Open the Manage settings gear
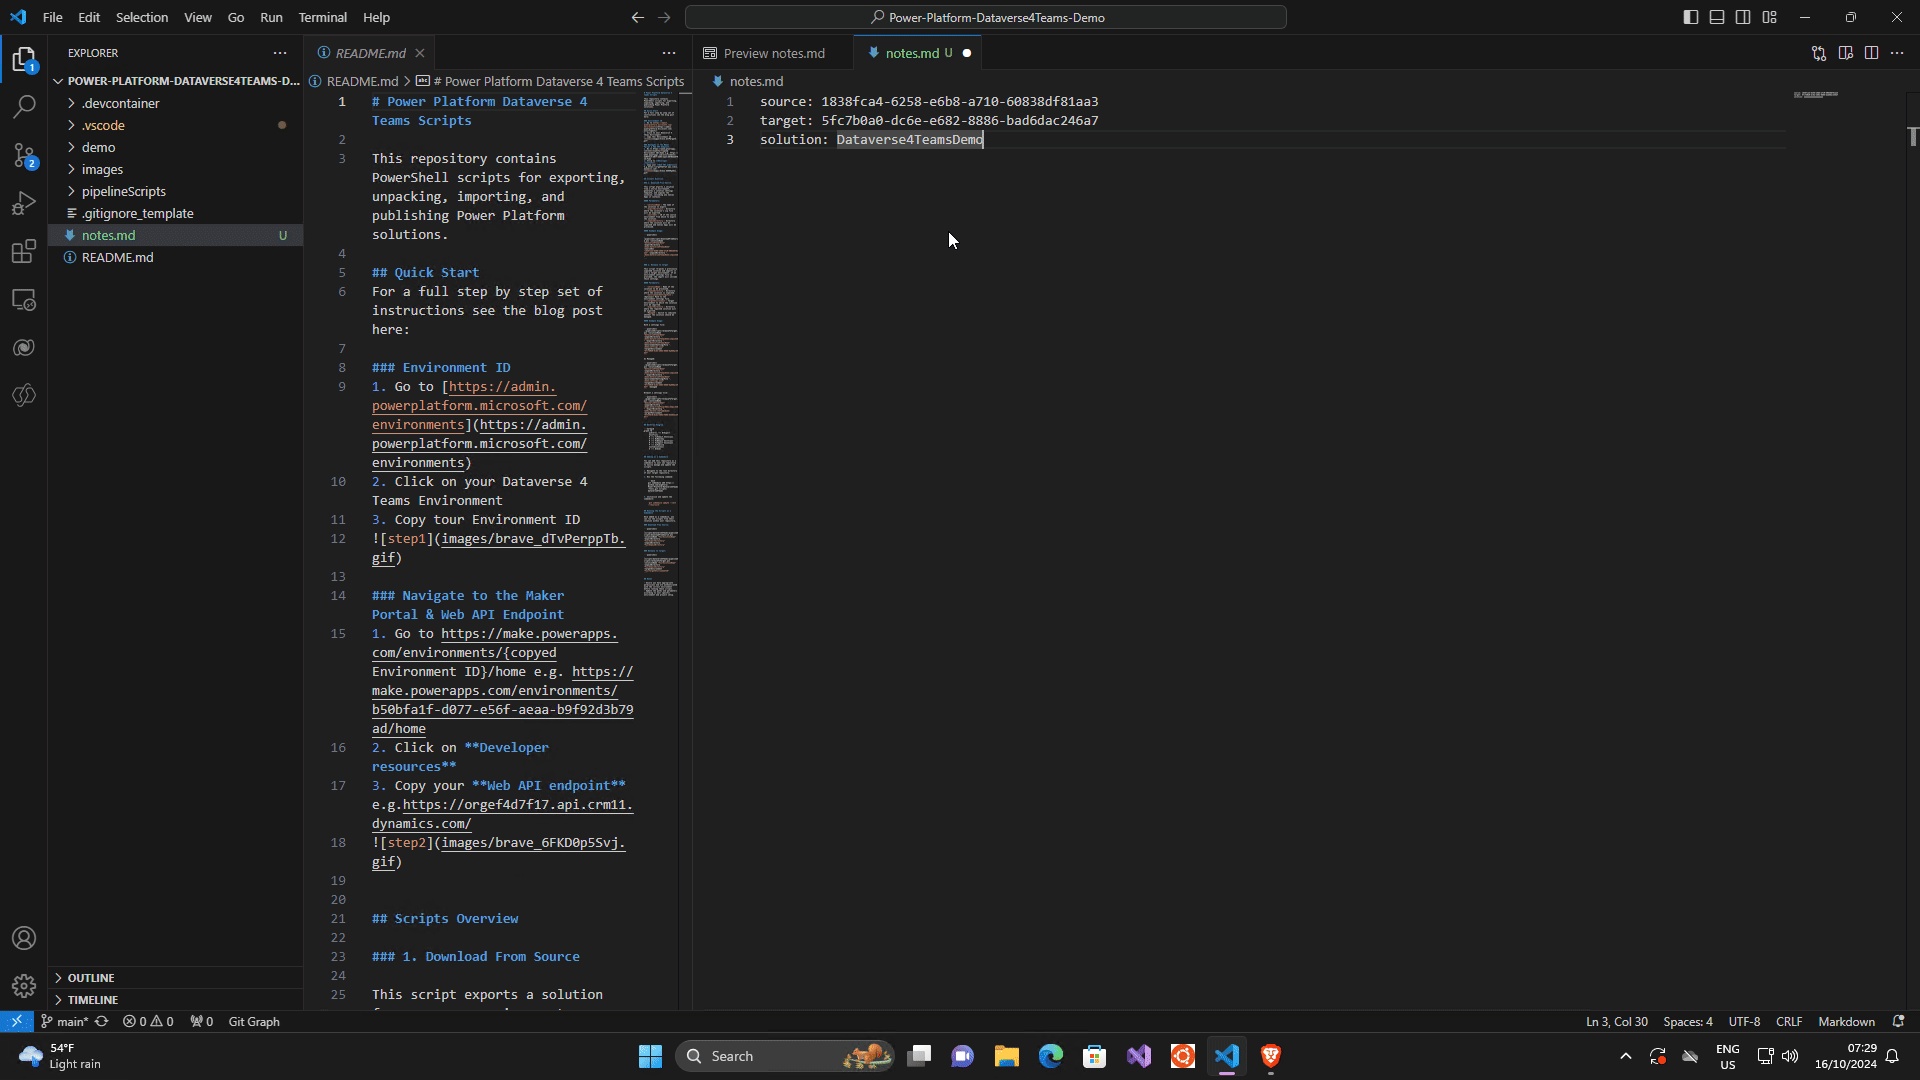Image resolution: width=1920 pixels, height=1080 pixels. [x=24, y=985]
